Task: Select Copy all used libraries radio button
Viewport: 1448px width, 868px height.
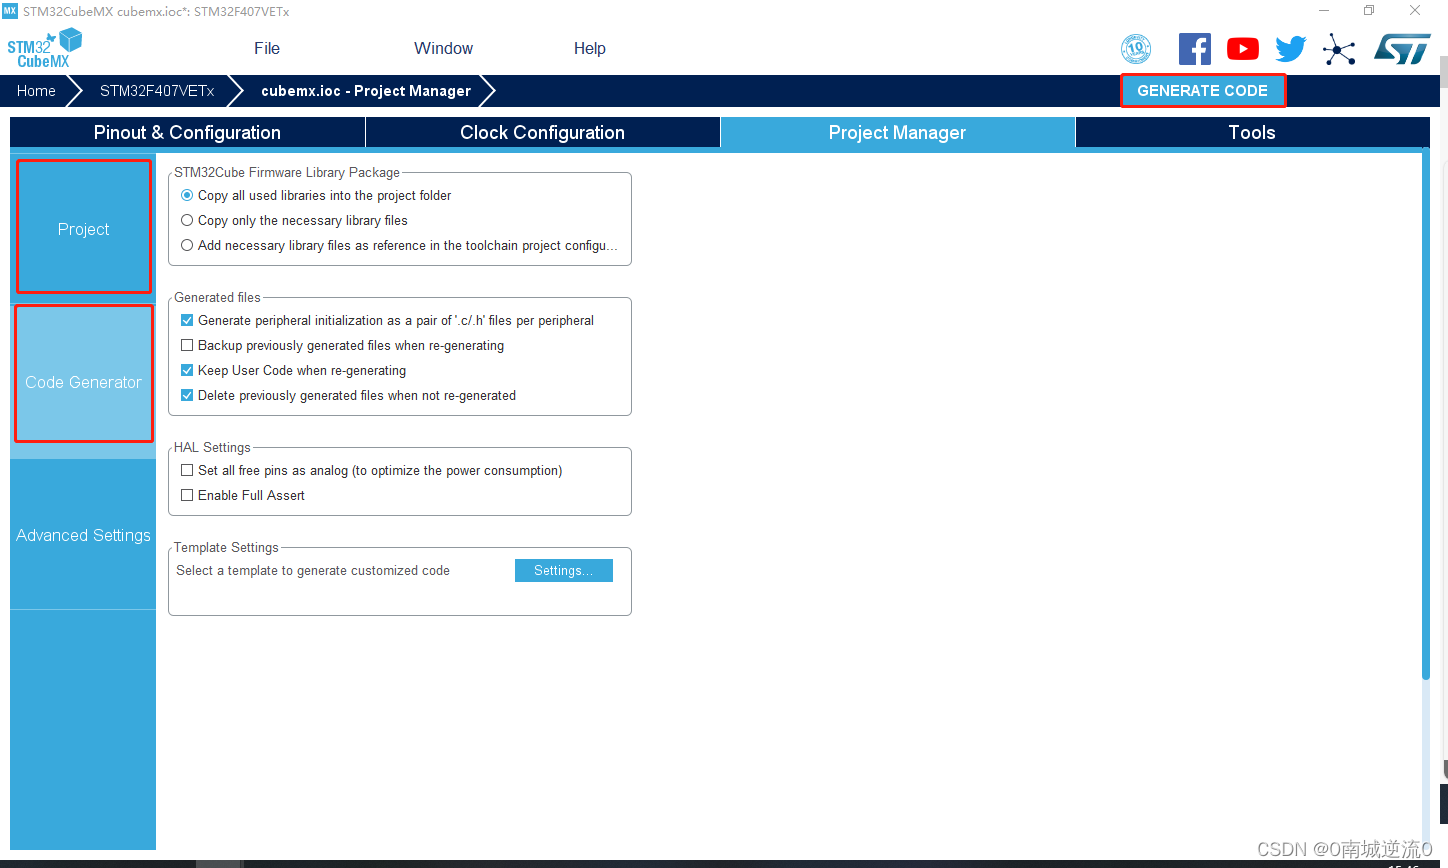Action: pyautogui.click(x=187, y=195)
